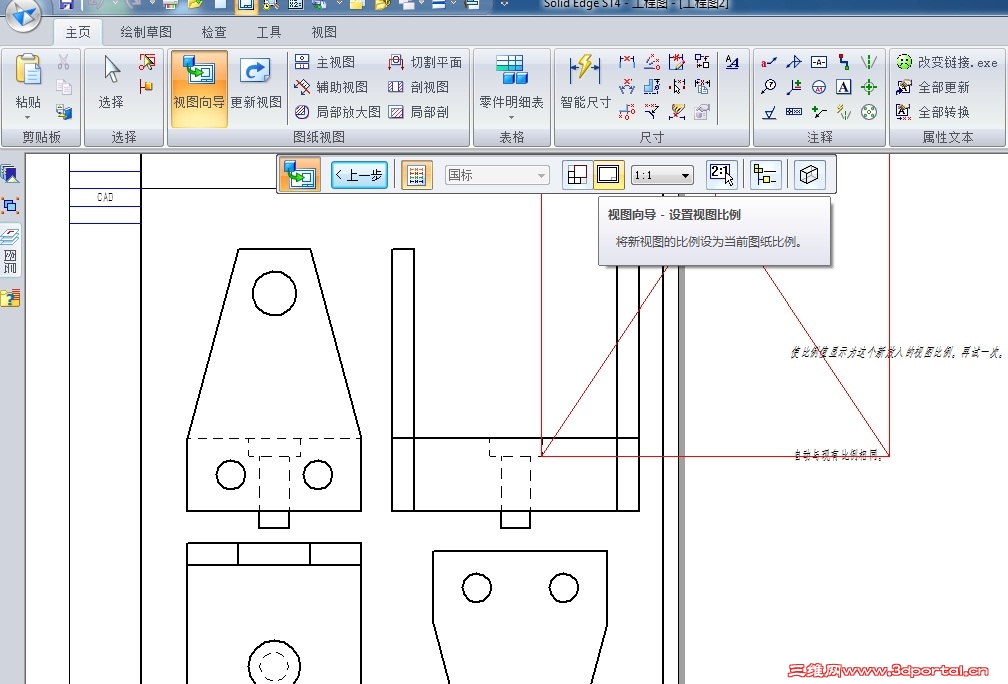This screenshot has width=1008, height=684.
Task: Click the 粘贴 paste icon
Action: coord(28,69)
